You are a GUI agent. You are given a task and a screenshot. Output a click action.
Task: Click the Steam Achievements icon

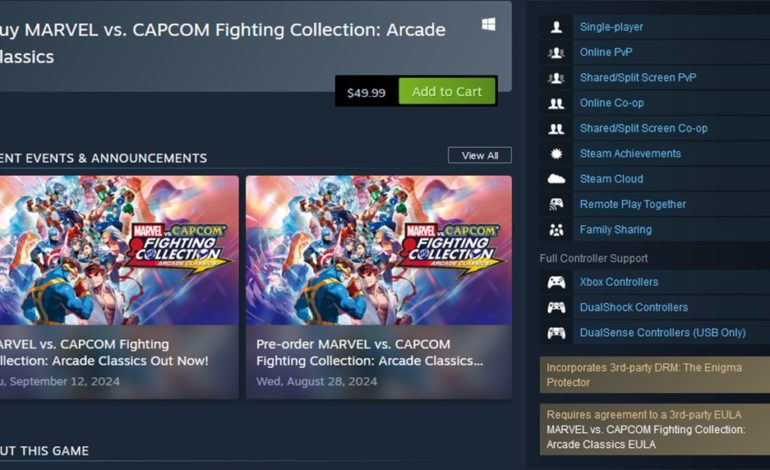click(x=556, y=154)
